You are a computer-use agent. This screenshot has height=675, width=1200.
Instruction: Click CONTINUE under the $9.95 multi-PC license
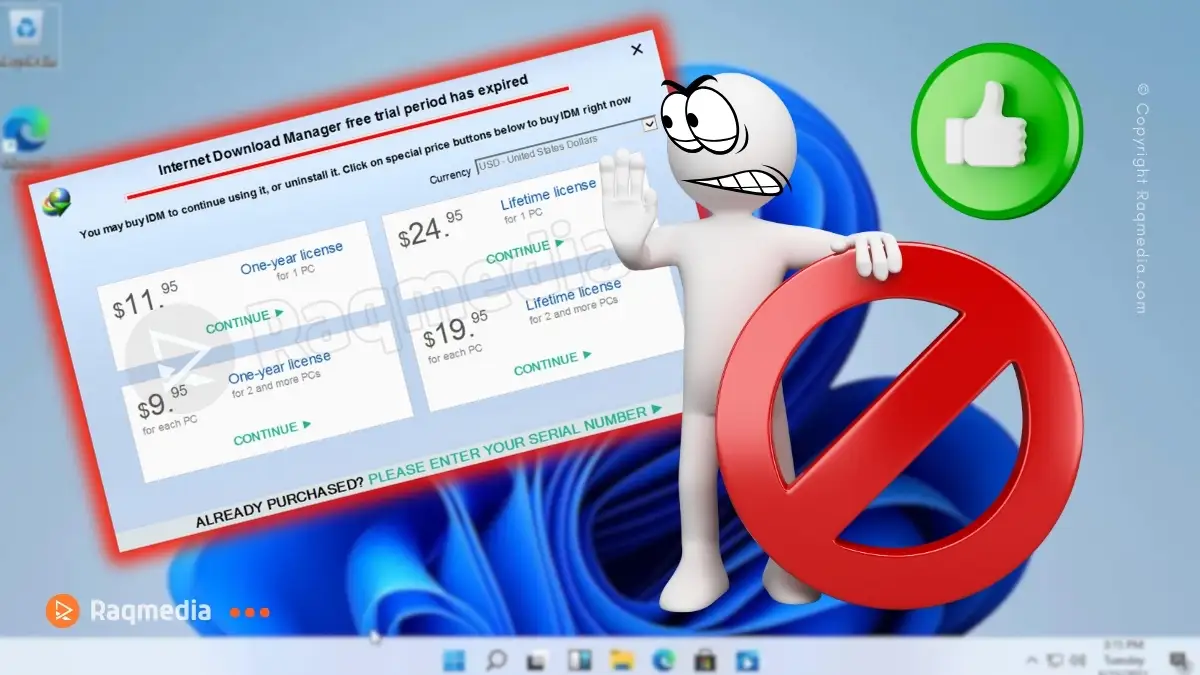click(267, 434)
